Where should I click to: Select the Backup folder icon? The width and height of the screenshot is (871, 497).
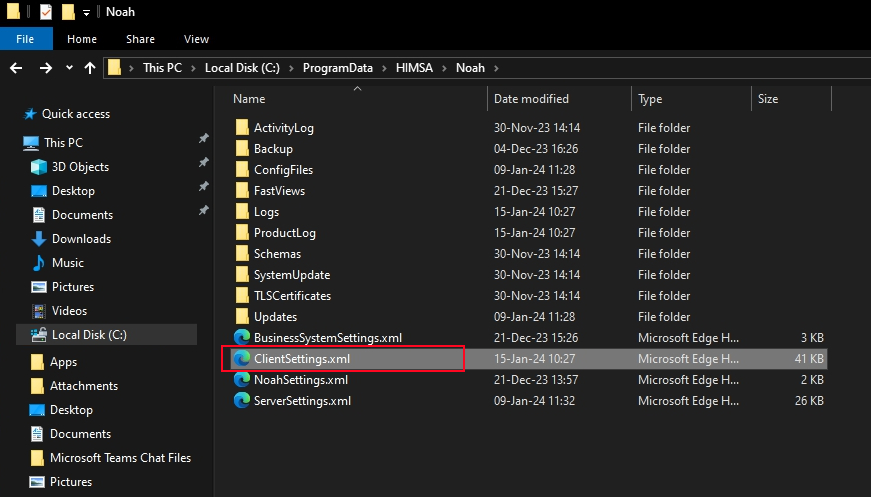pyautogui.click(x=242, y=149)
